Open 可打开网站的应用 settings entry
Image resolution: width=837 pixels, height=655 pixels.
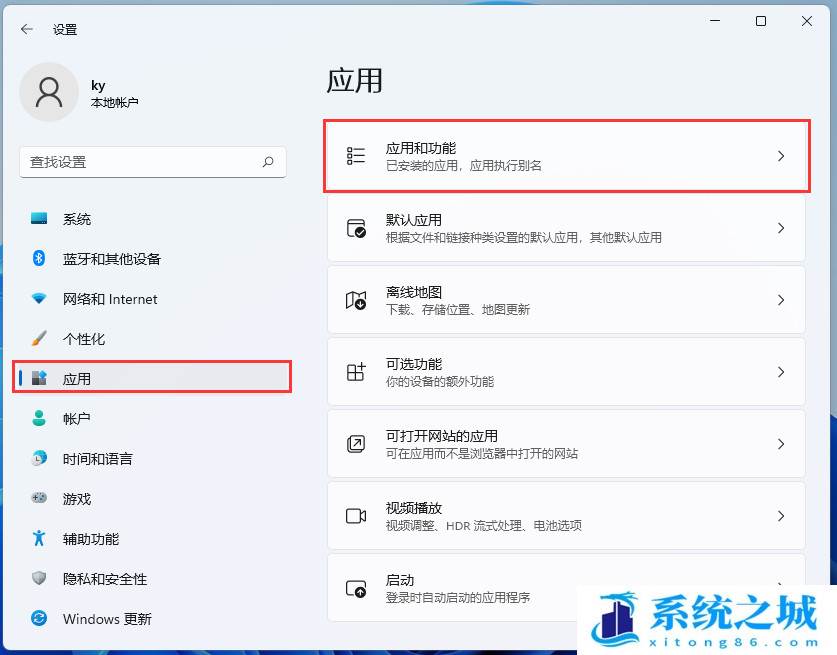(566, 444)
